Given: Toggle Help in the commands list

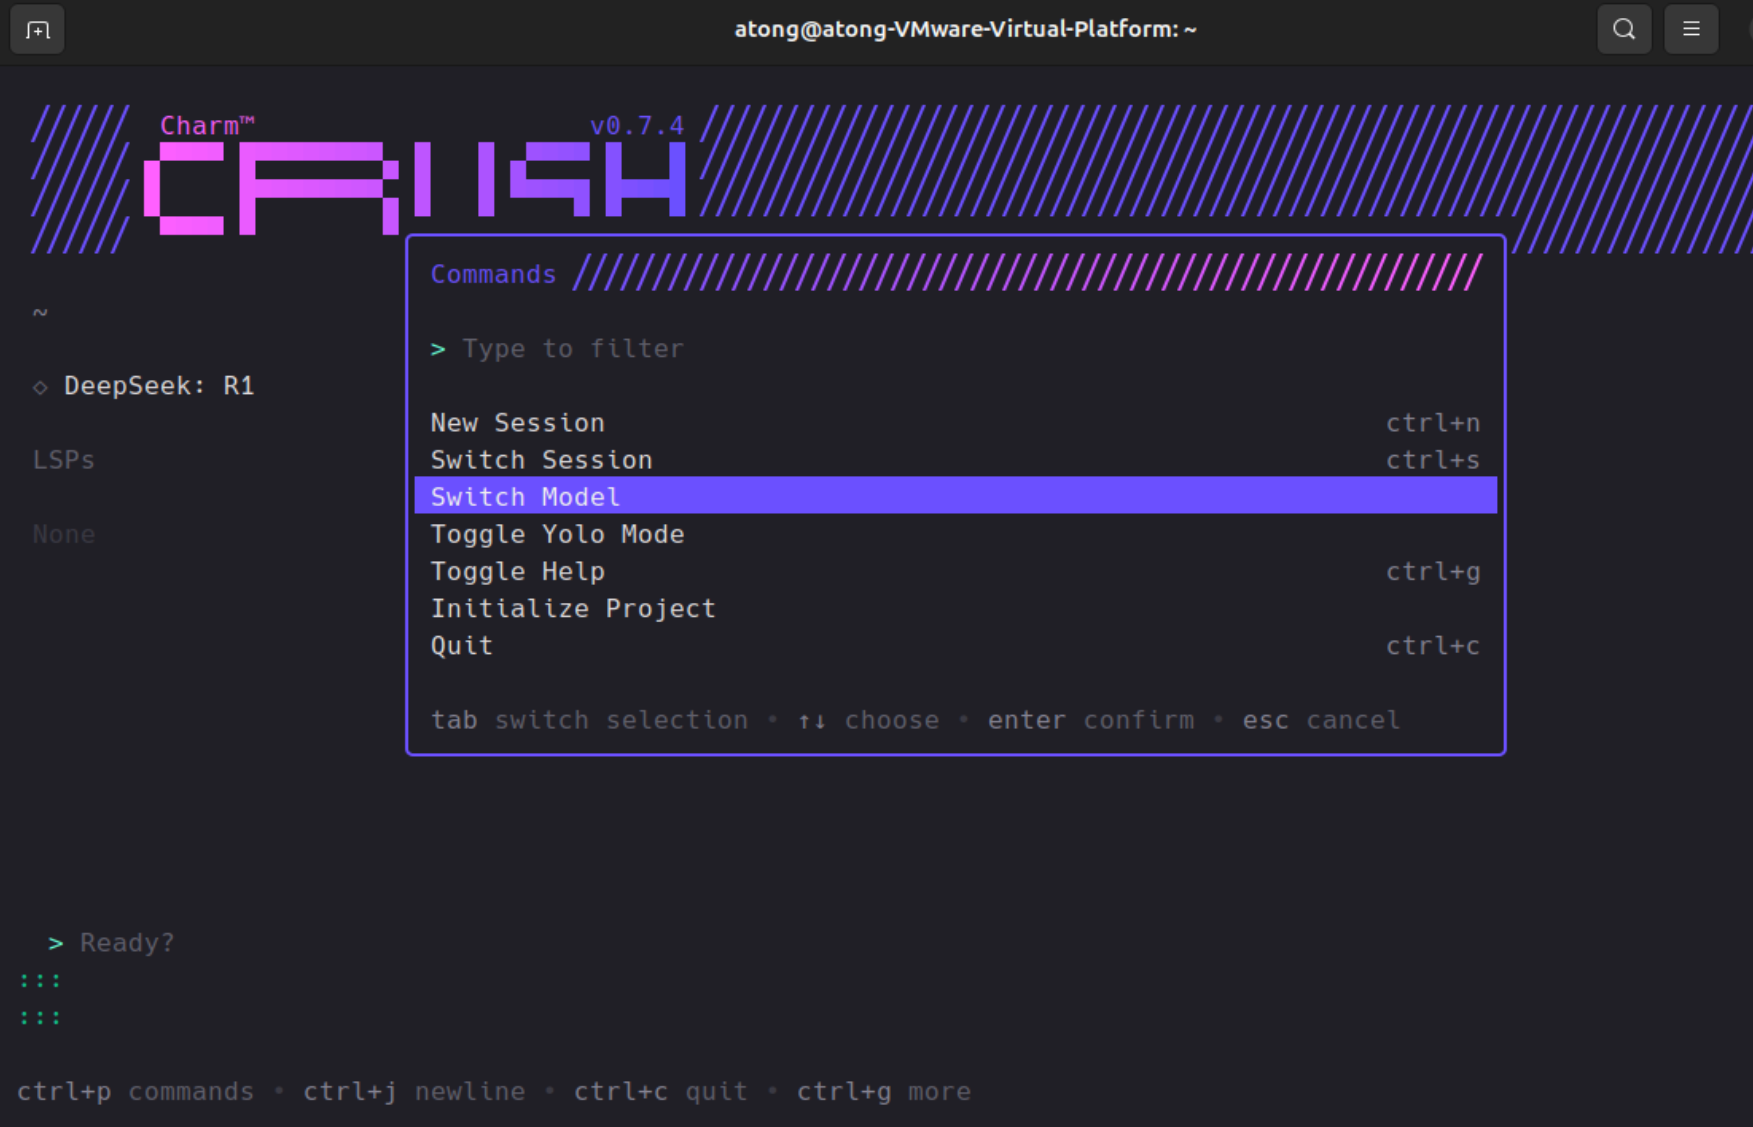Looking at the screenshot, I should [955, 571].
